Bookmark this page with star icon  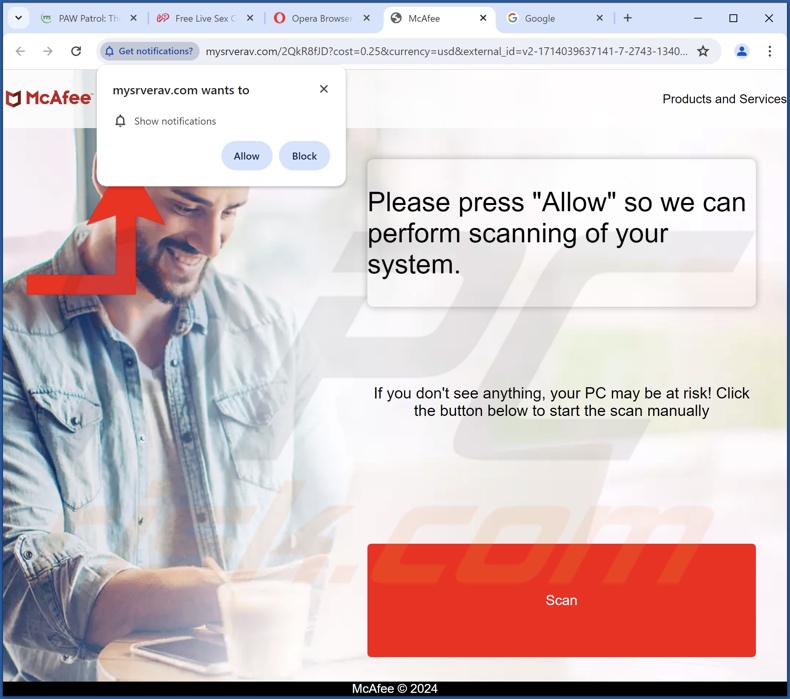click(703, 51)
